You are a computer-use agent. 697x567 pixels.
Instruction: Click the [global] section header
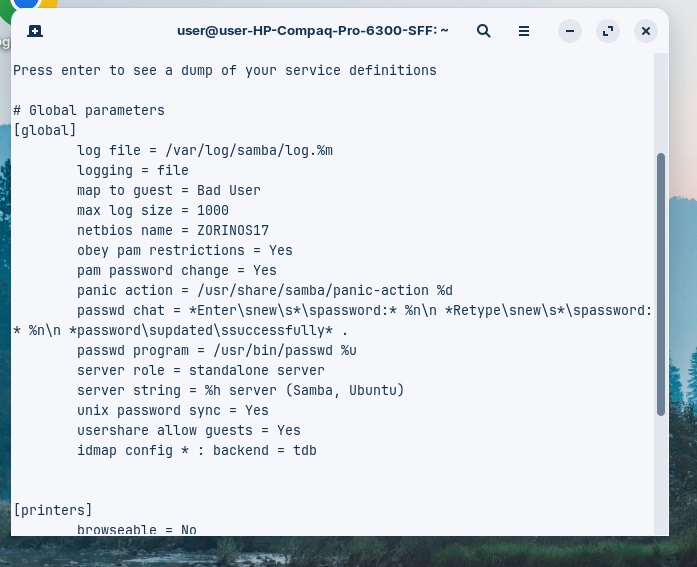(x=45, y=130)
